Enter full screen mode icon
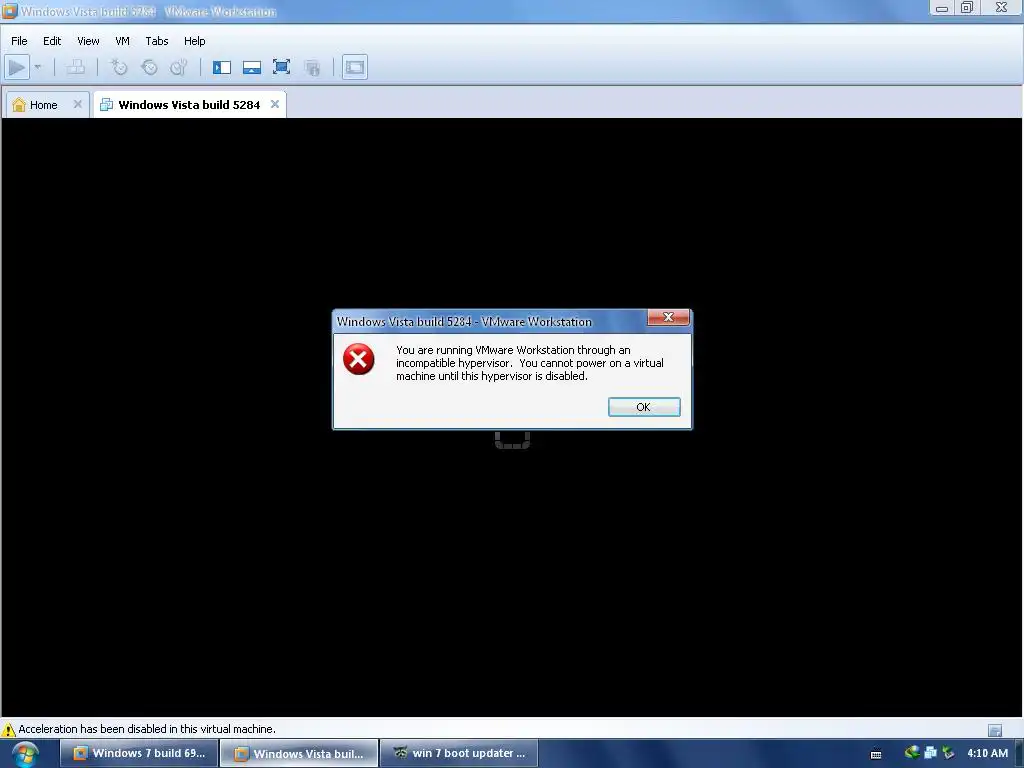 tap(281, 67)
